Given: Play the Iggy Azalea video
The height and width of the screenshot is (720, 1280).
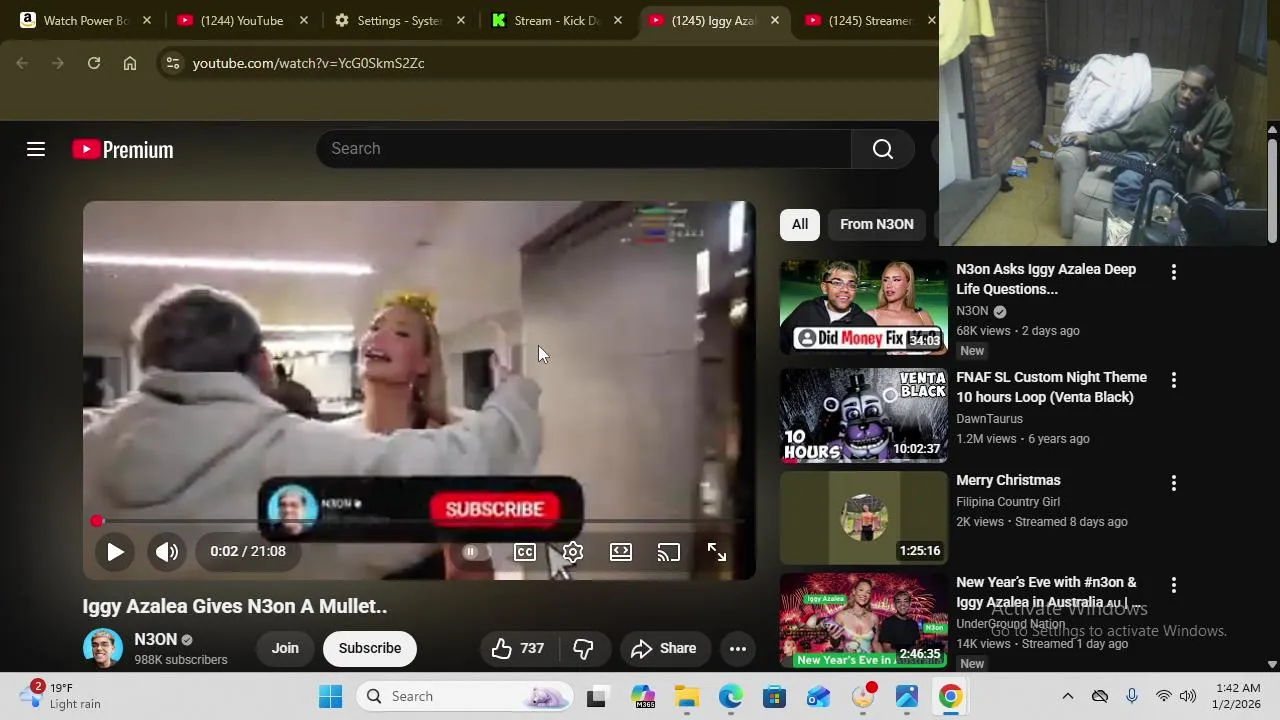Looking at the screenshot, I should tap(115, 551).
